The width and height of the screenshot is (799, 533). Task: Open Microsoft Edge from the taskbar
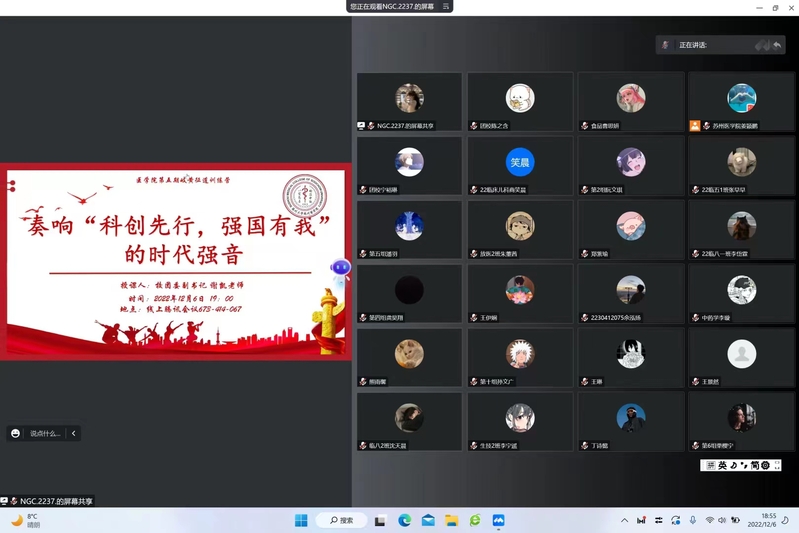pyautogui.click(x=405, y=520)
